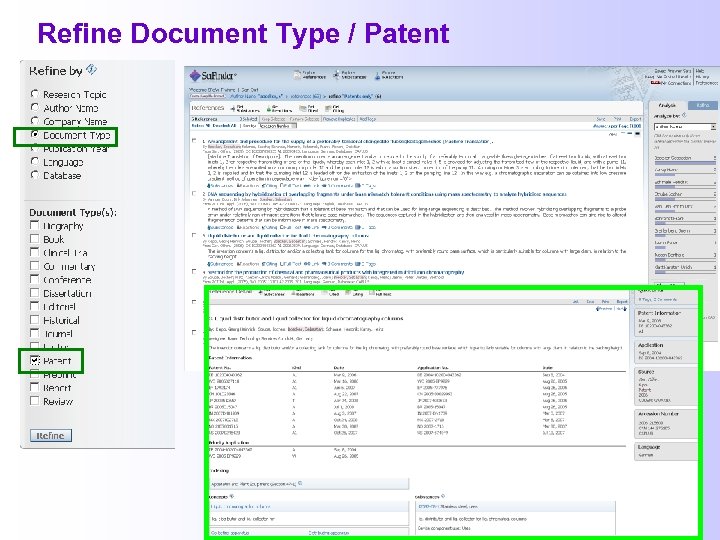Click Get Citing in References toolbar
720x540 pixels.
[335, 108]
